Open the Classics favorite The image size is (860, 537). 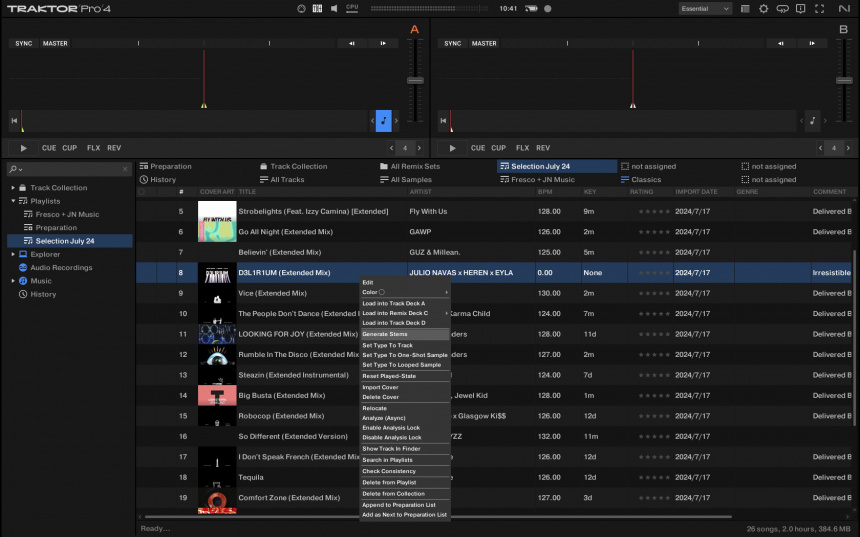pos(641,179)
